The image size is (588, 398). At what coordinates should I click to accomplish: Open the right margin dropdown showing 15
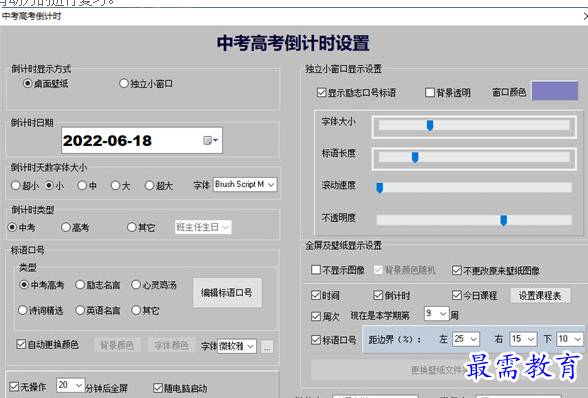point(524,339)
